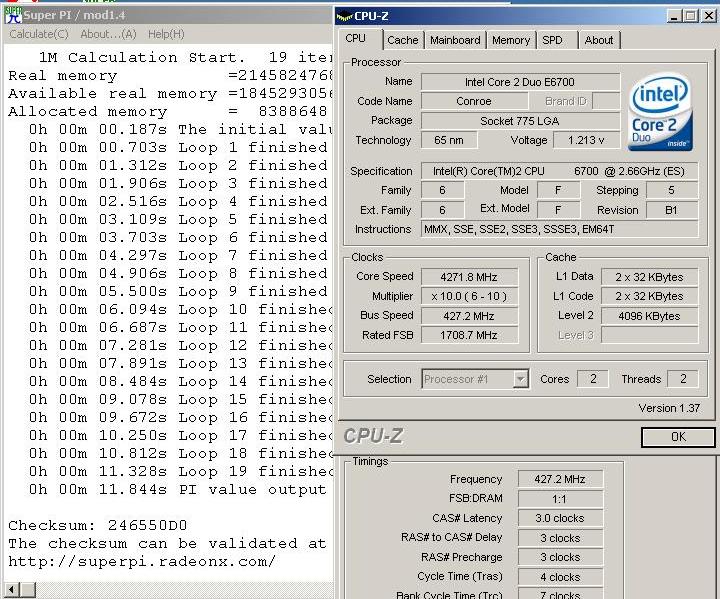Click the Super PI app icon in title bar
This screenshot has height=599, width=720.
(x=13, y=15)
